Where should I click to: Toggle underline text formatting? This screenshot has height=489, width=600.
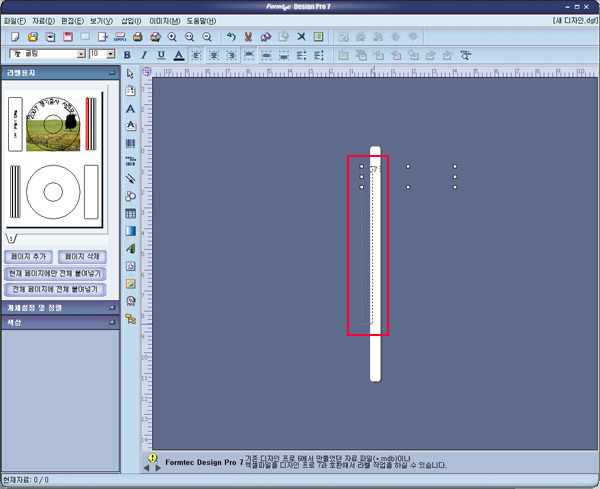(x=160, y=55)
